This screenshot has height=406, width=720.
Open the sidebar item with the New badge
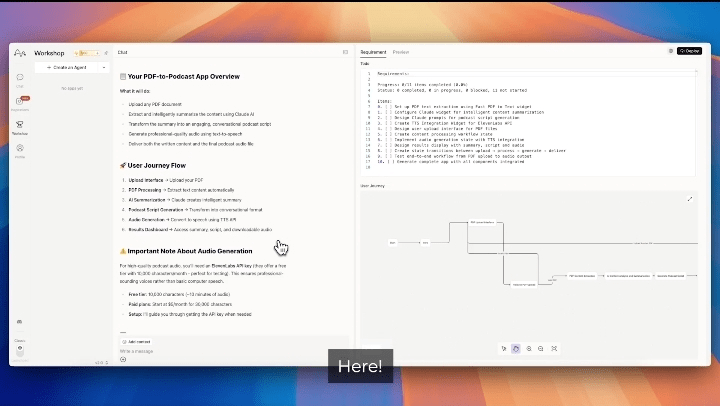click(20, 101)
